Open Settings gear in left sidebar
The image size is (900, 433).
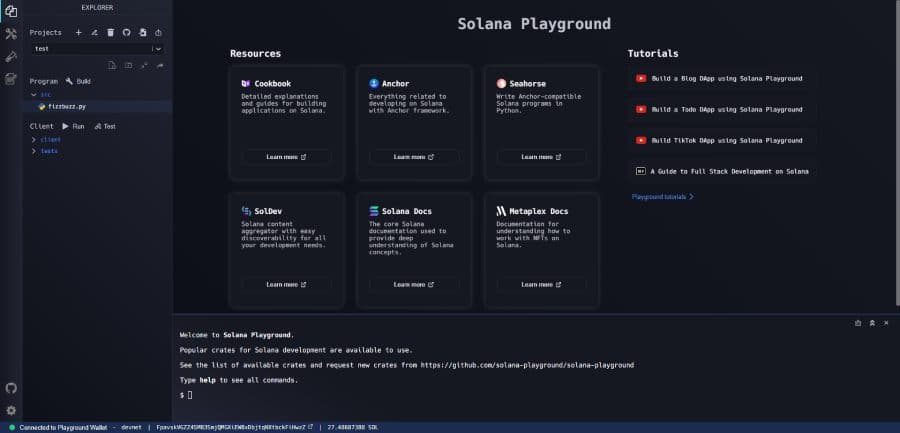[x=11, y=411]
